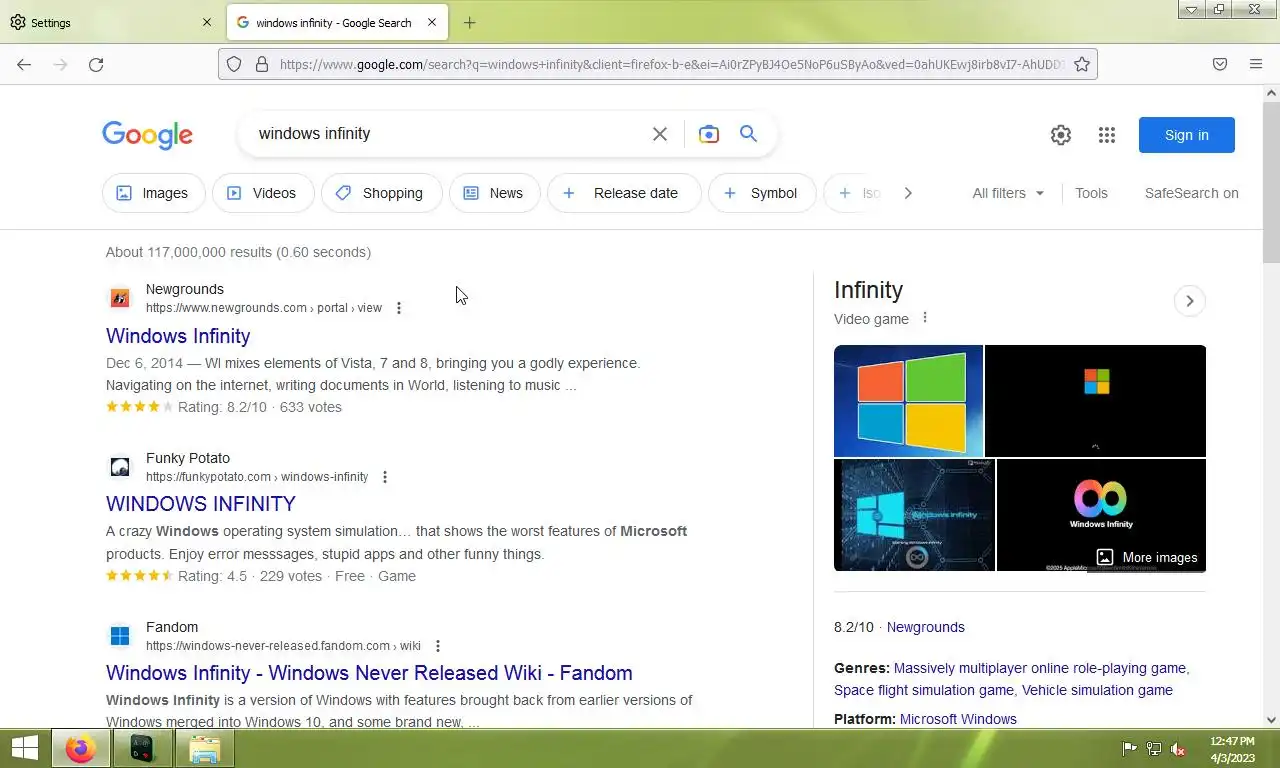Image resolution: width=1280 pixels, height=768 pixels.
Task: Open the Space flight simulation game link
Action: [x=924, y=690]
